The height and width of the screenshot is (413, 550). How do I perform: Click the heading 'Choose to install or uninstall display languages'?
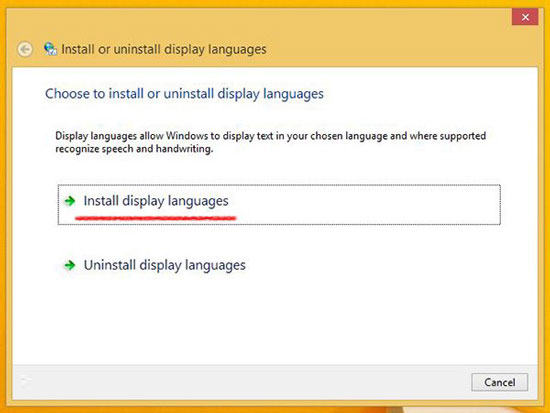pos(185,94)
